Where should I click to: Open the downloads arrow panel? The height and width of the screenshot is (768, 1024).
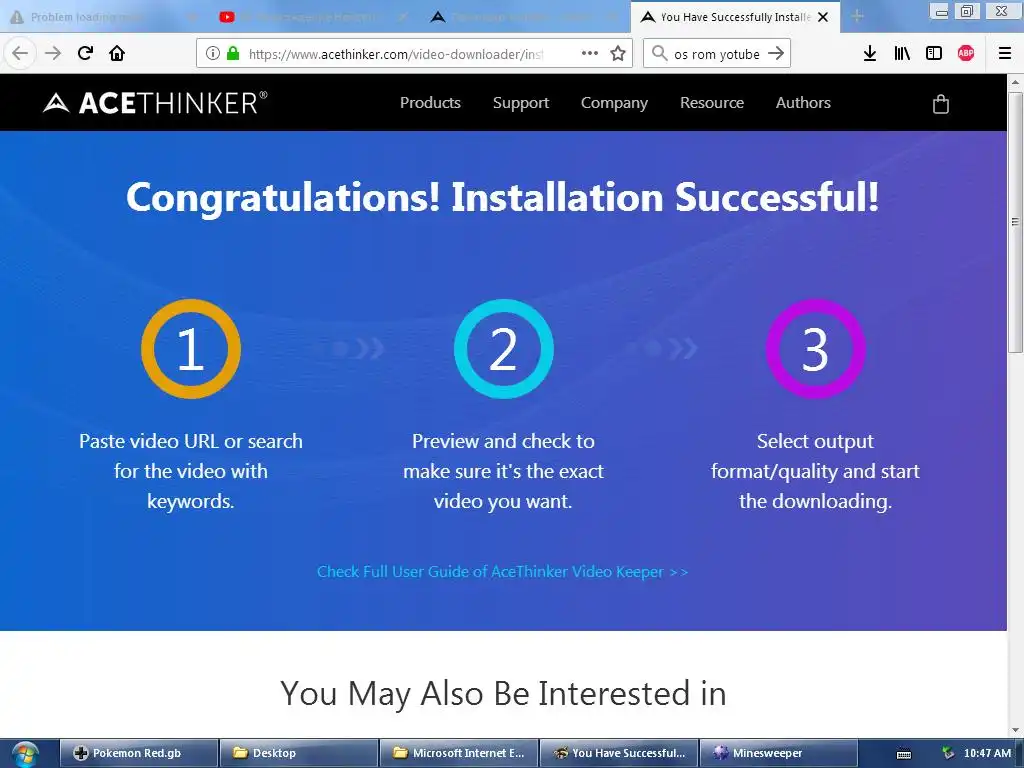[x=869, y=54]
